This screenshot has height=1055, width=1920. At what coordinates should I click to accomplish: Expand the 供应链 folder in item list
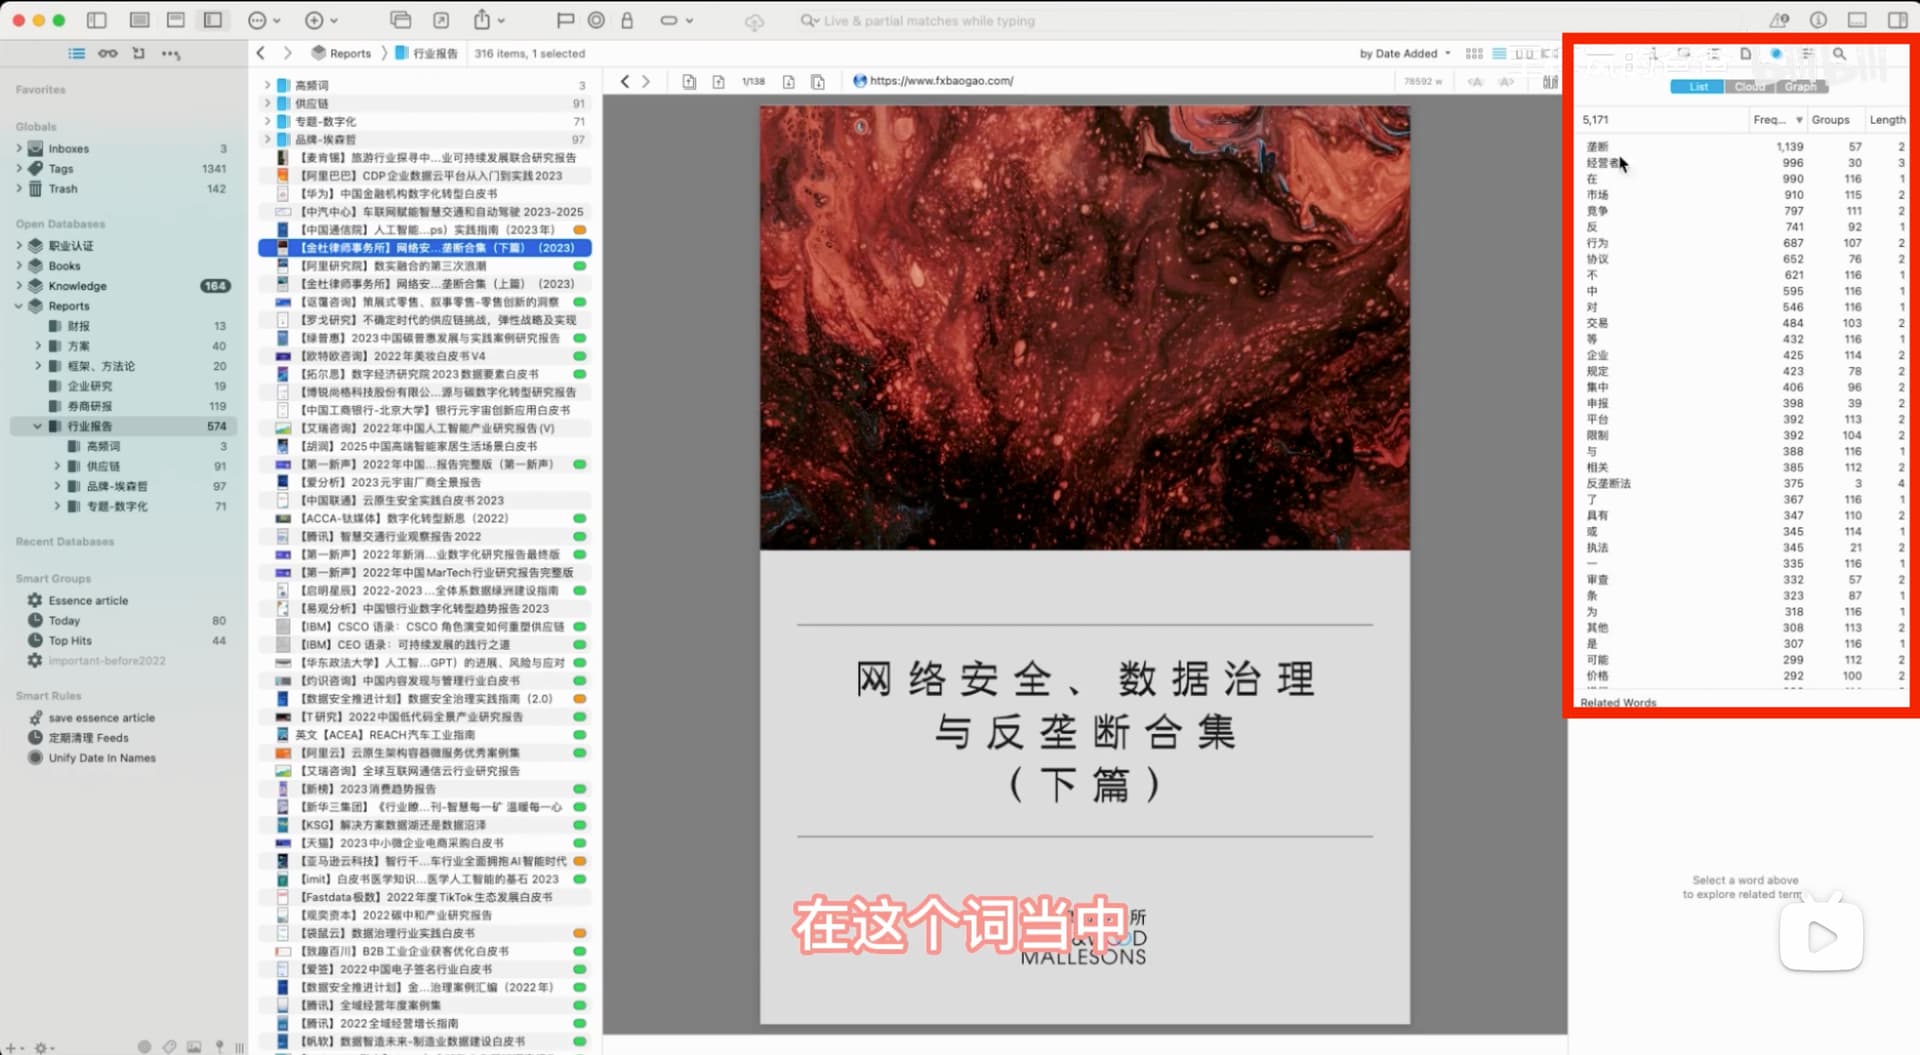[267, 103]
